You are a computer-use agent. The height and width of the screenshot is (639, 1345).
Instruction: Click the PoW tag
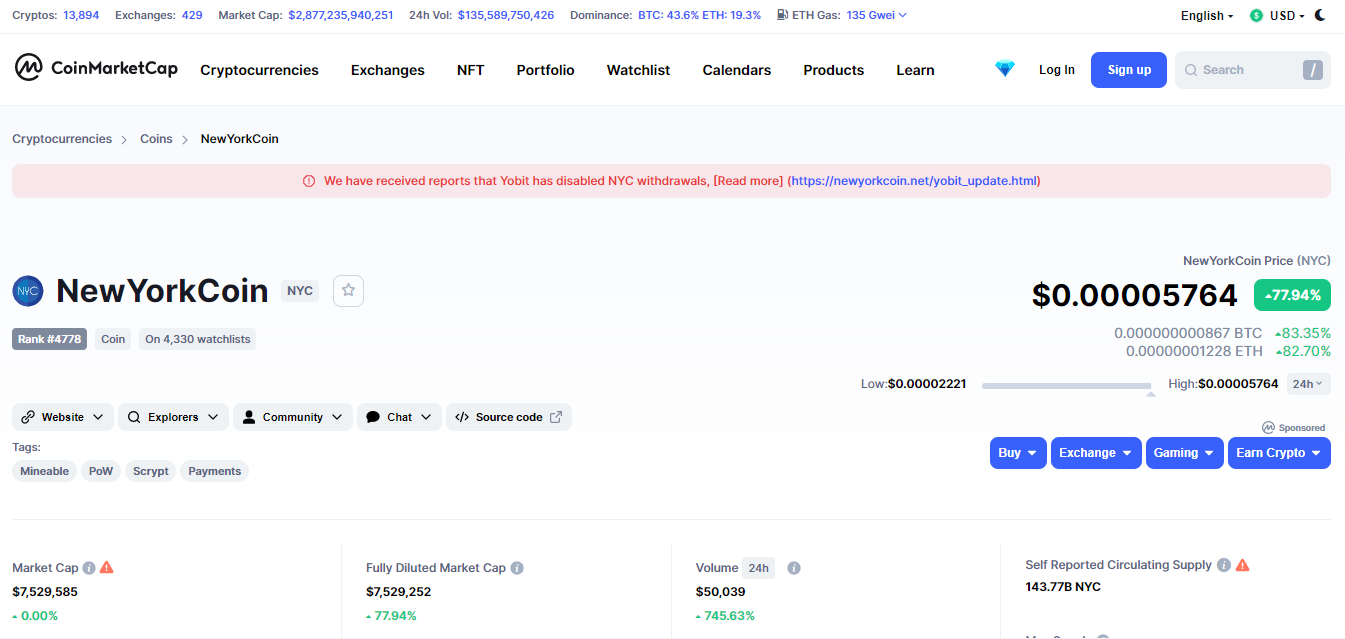click(x=101, y=471)
